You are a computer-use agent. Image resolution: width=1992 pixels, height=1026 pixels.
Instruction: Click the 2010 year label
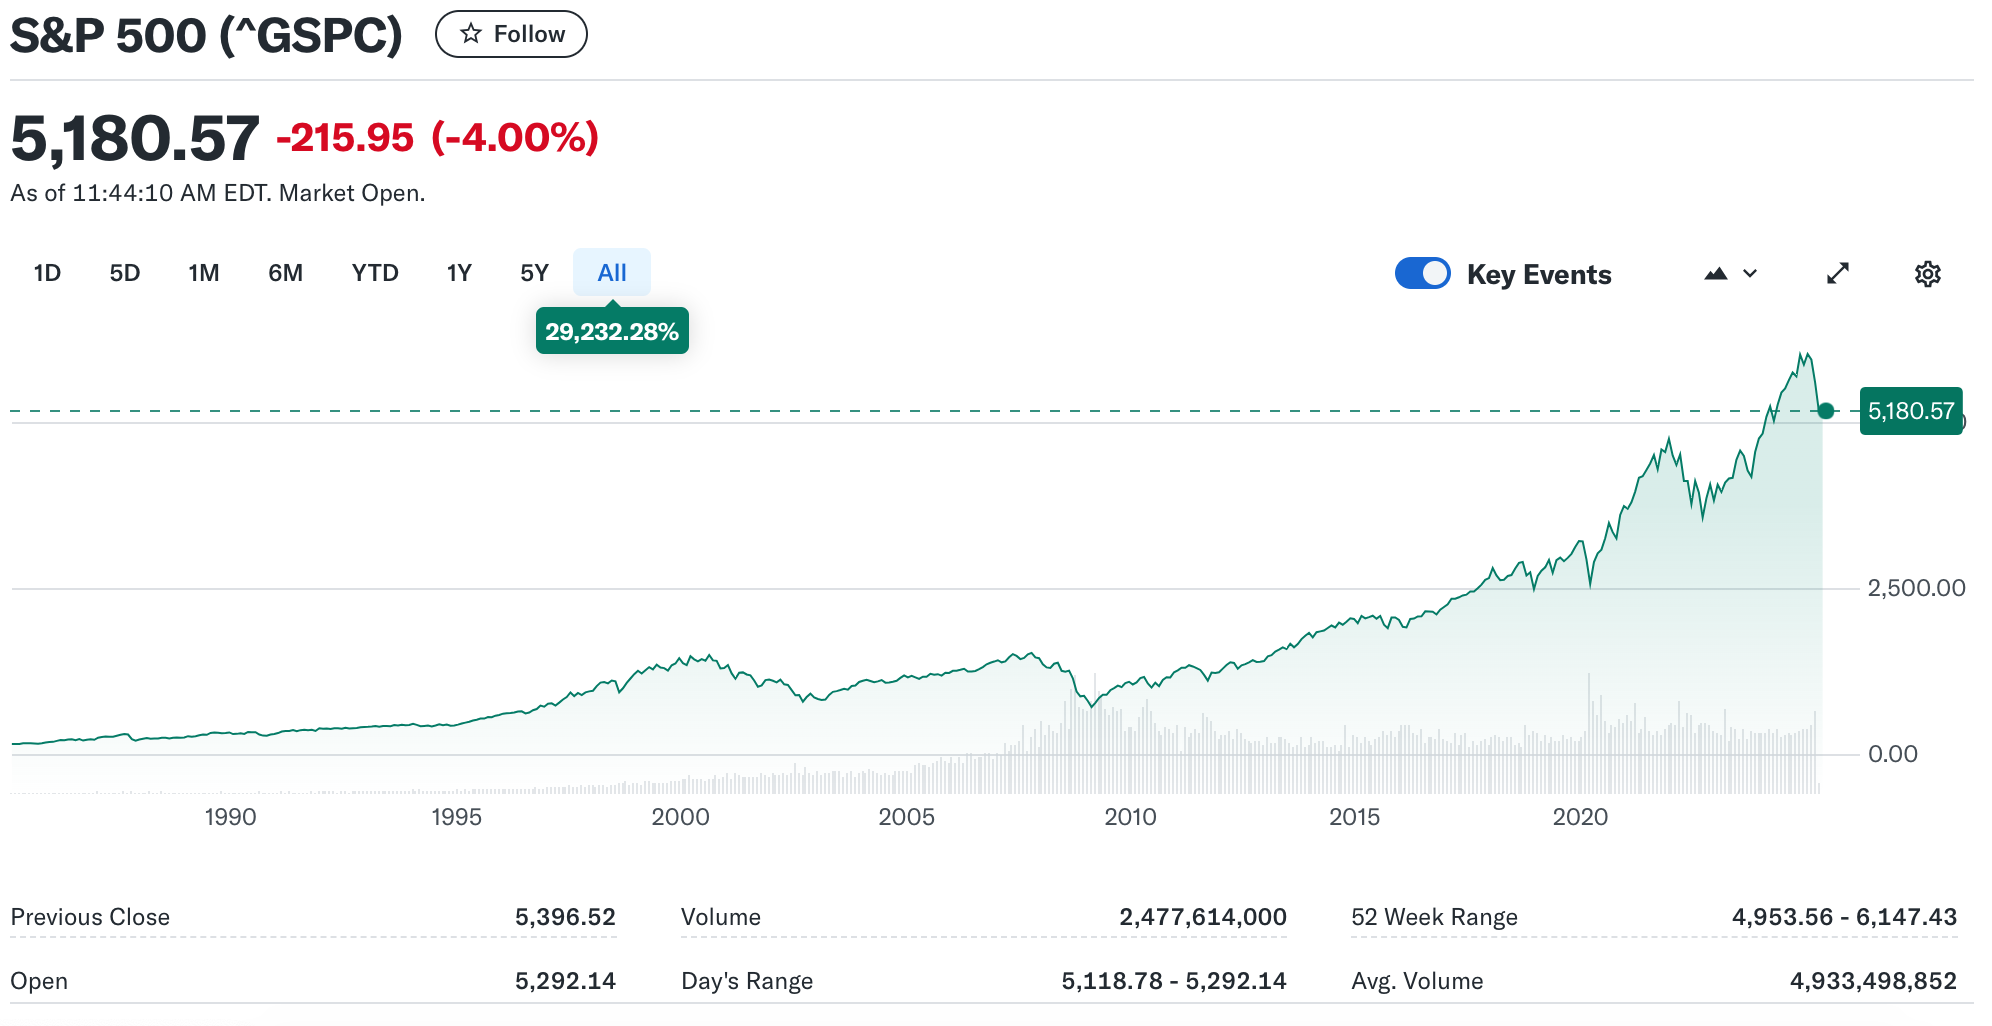(x=1130, y=817)
